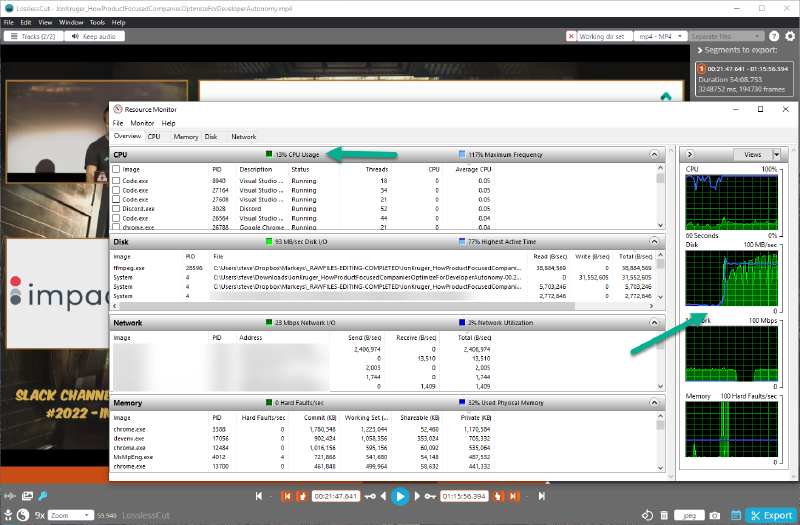Toggle keyframes display key icon
Image resolution: width=800 pixels, height=525 pixels.
click(x=43, y=496)
